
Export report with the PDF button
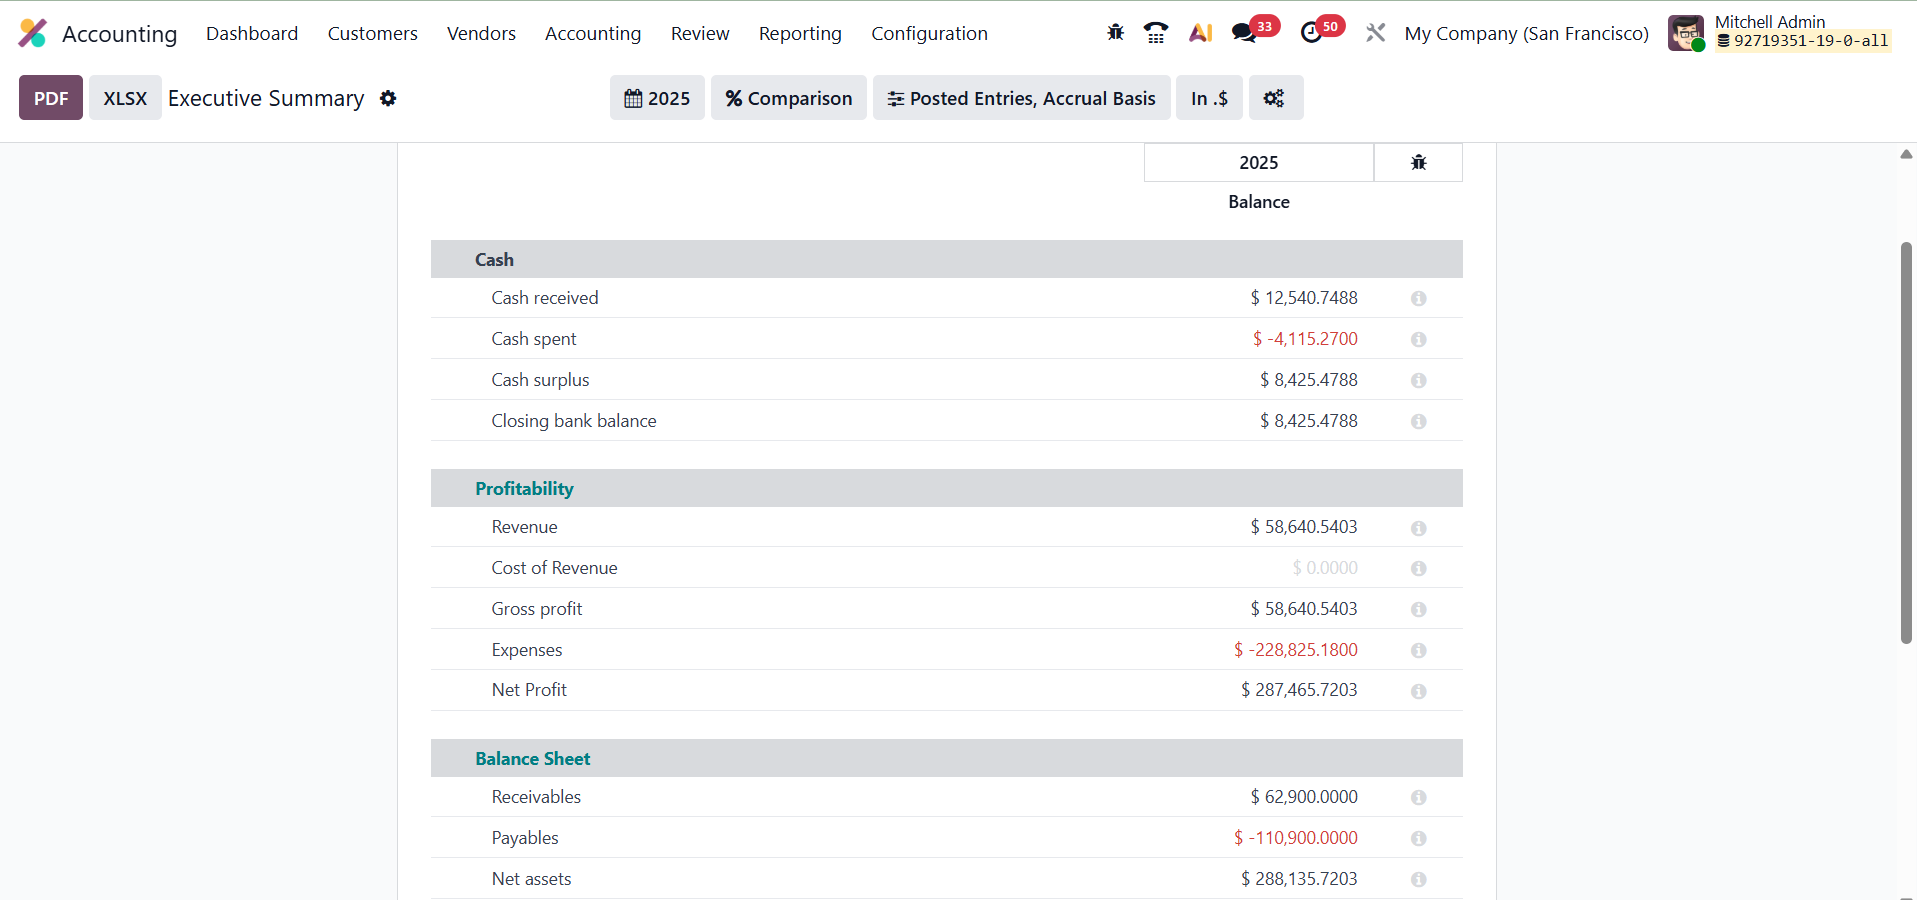pos(51,98)
